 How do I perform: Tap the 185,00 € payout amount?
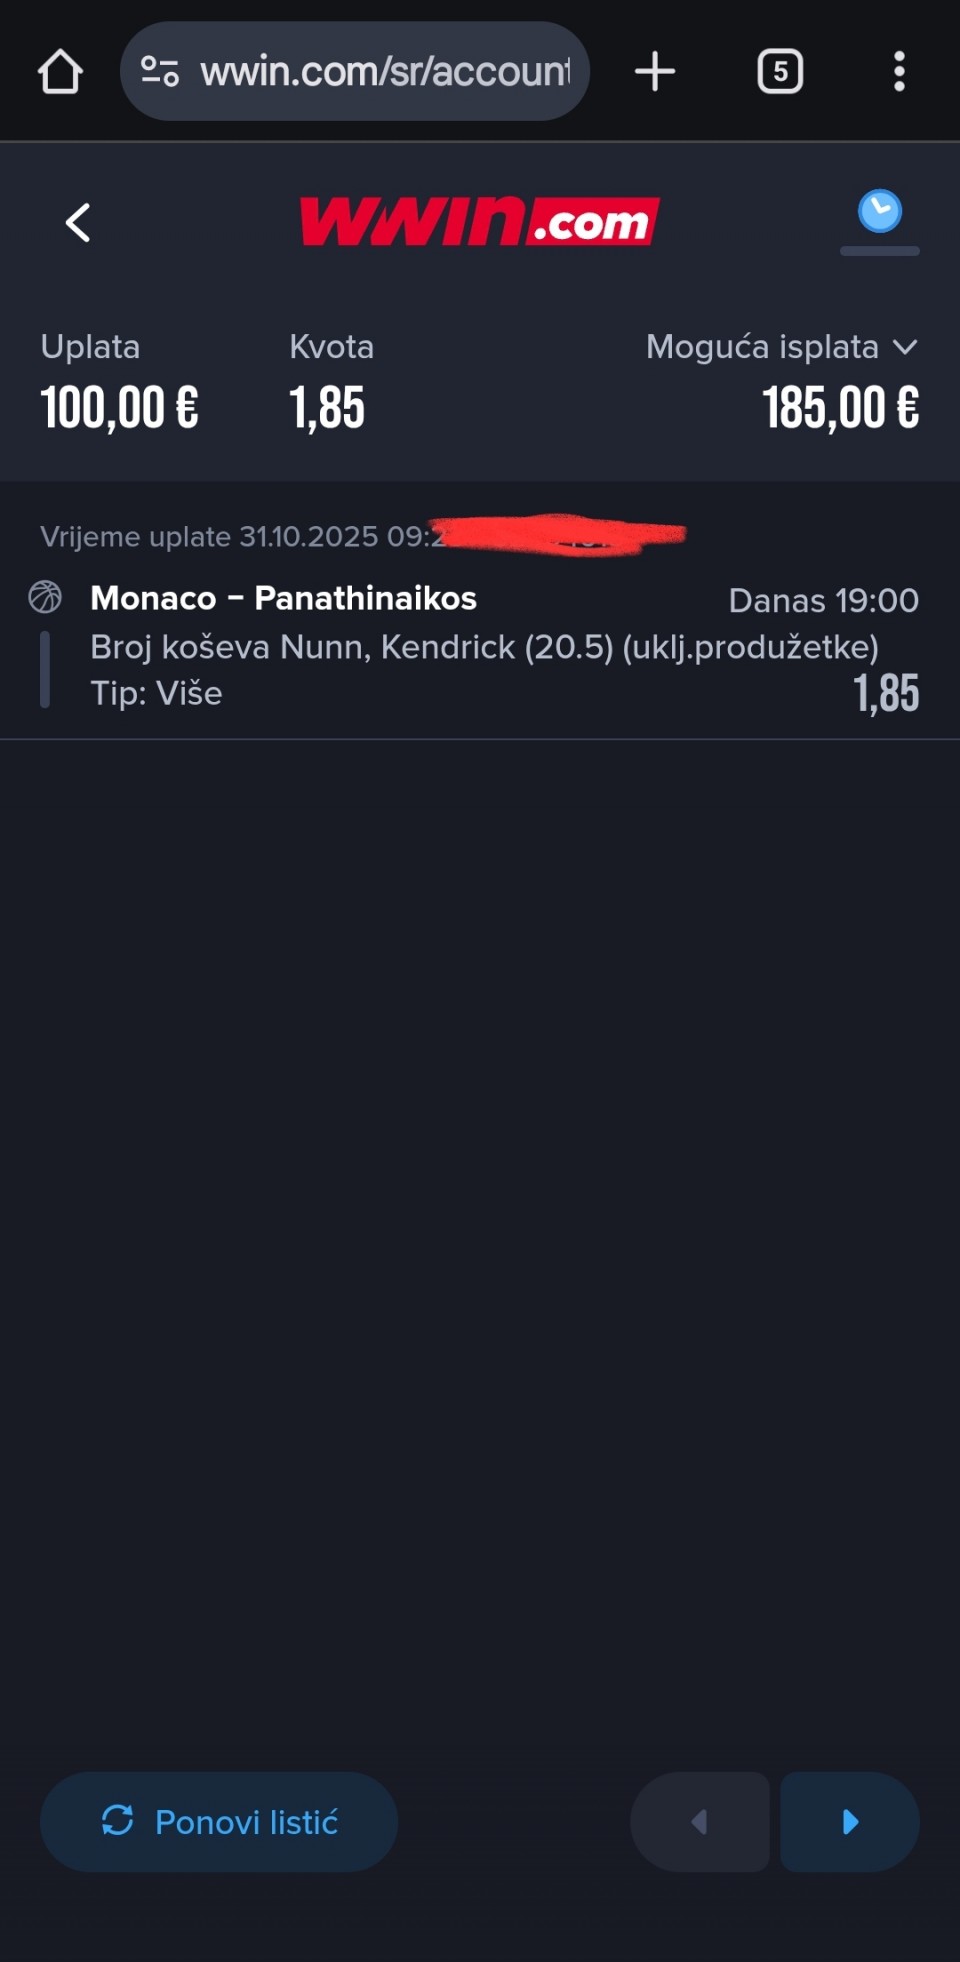tap(840, 408)
